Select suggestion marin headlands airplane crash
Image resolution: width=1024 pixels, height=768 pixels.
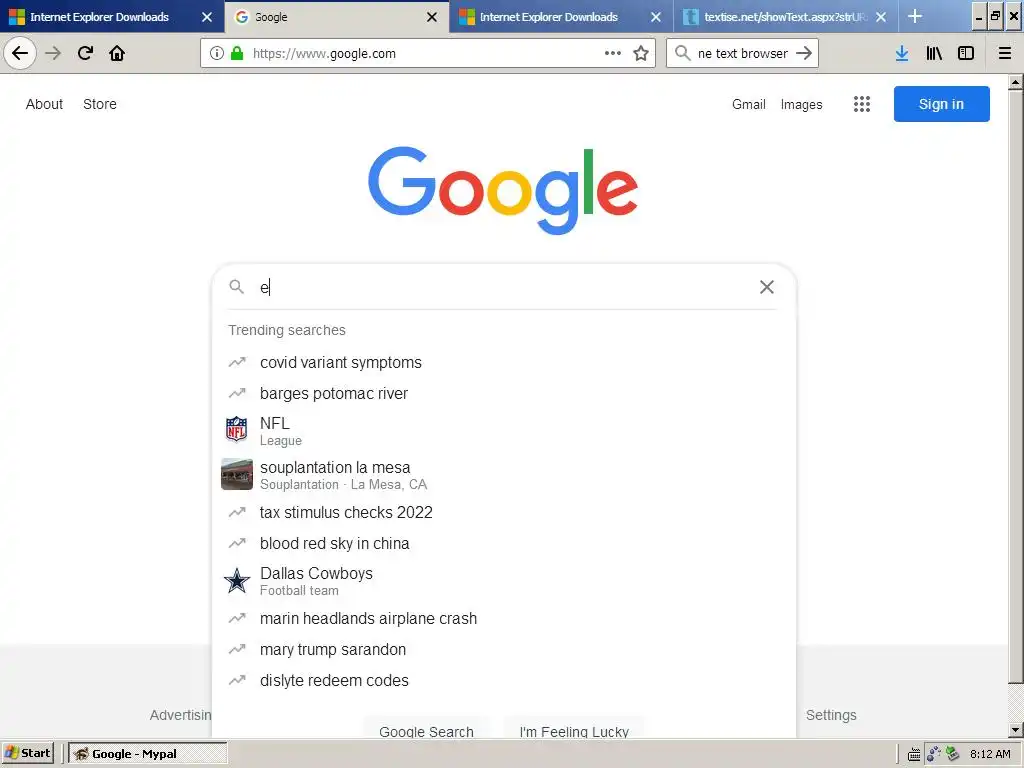click(504, 618)
